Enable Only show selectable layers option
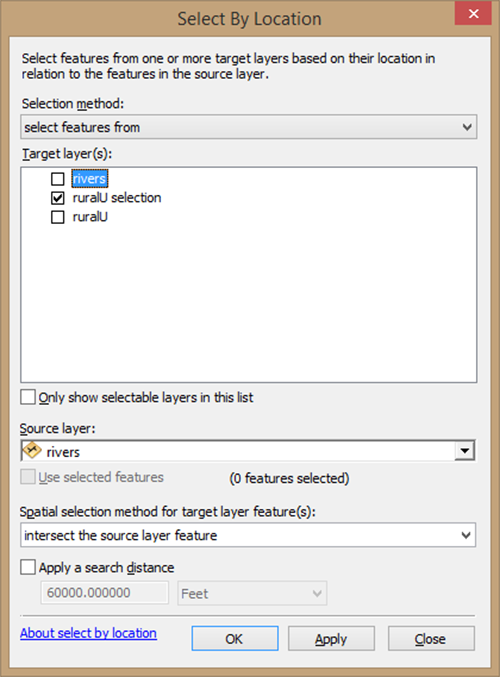This screenshot has height=677, width=500. coord(28,397)
